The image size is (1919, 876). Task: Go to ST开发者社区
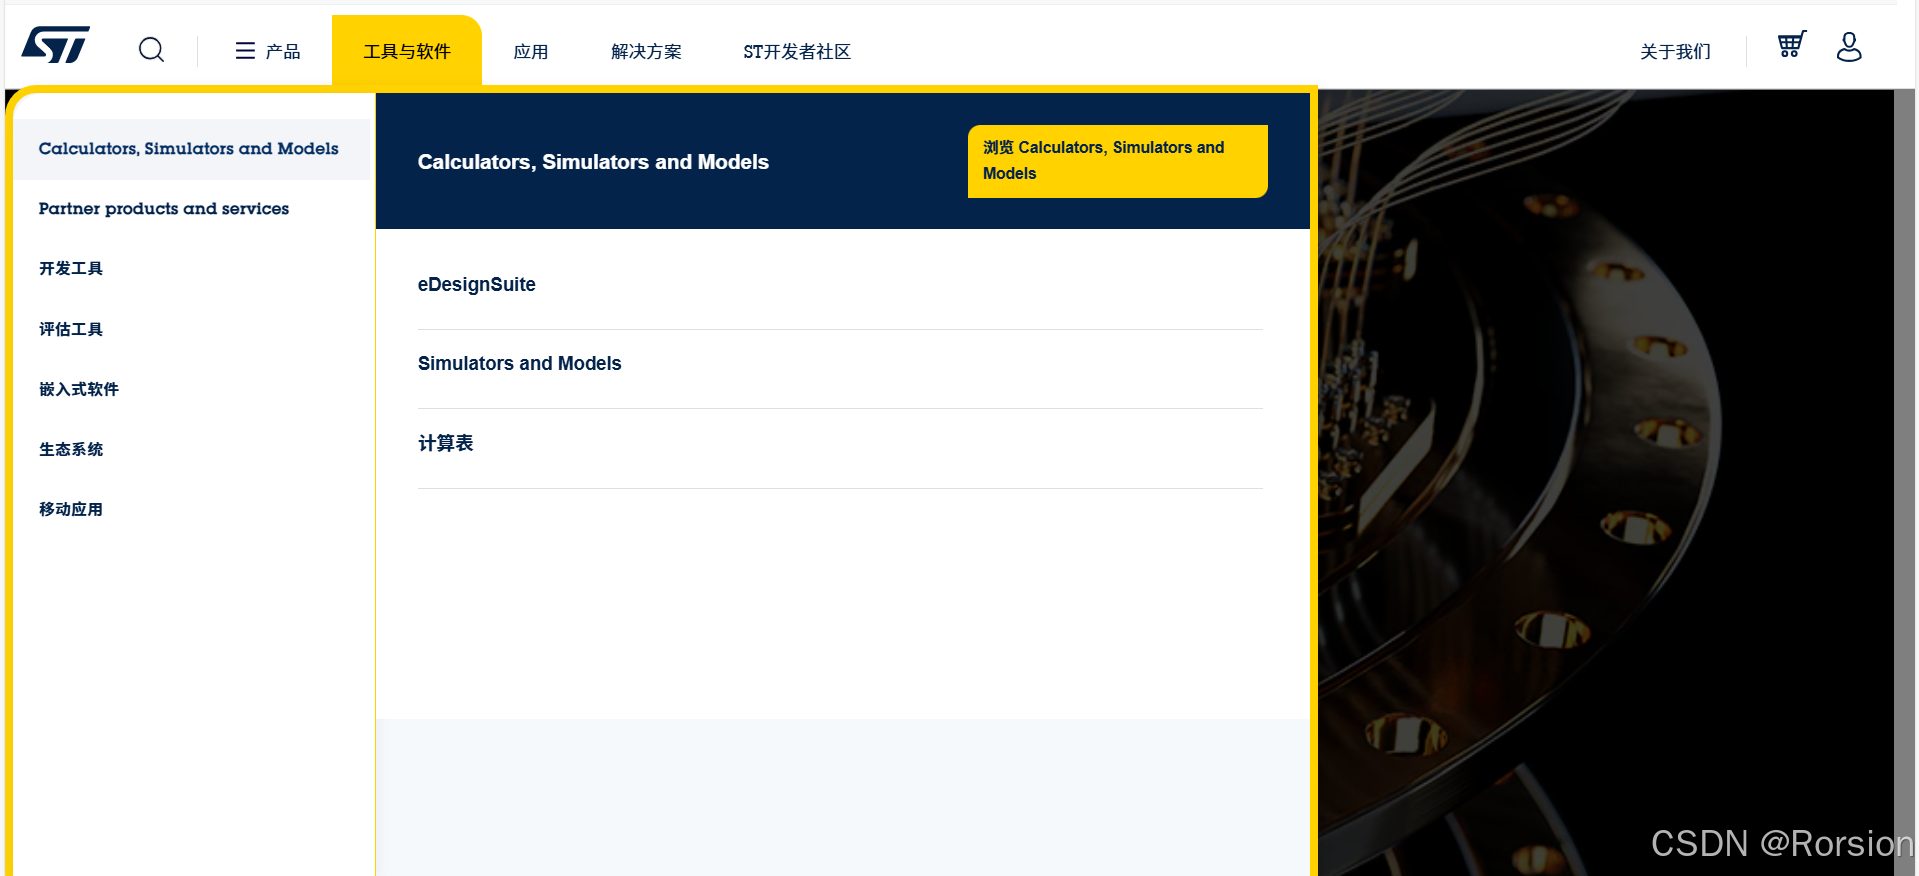pos(797,52)
